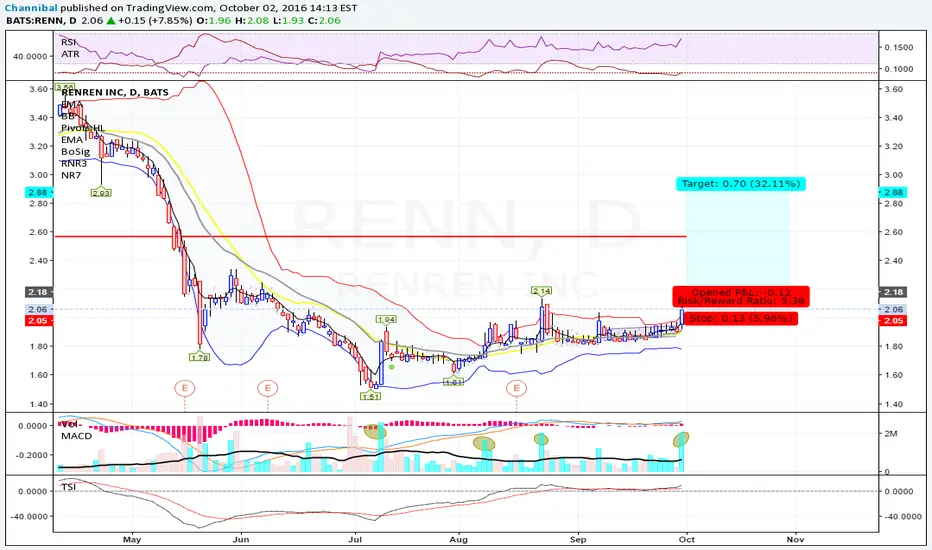This screenshot has width=932, height=550.
Task: Click the 1.94 pivot high label
Action: [386, 319]
